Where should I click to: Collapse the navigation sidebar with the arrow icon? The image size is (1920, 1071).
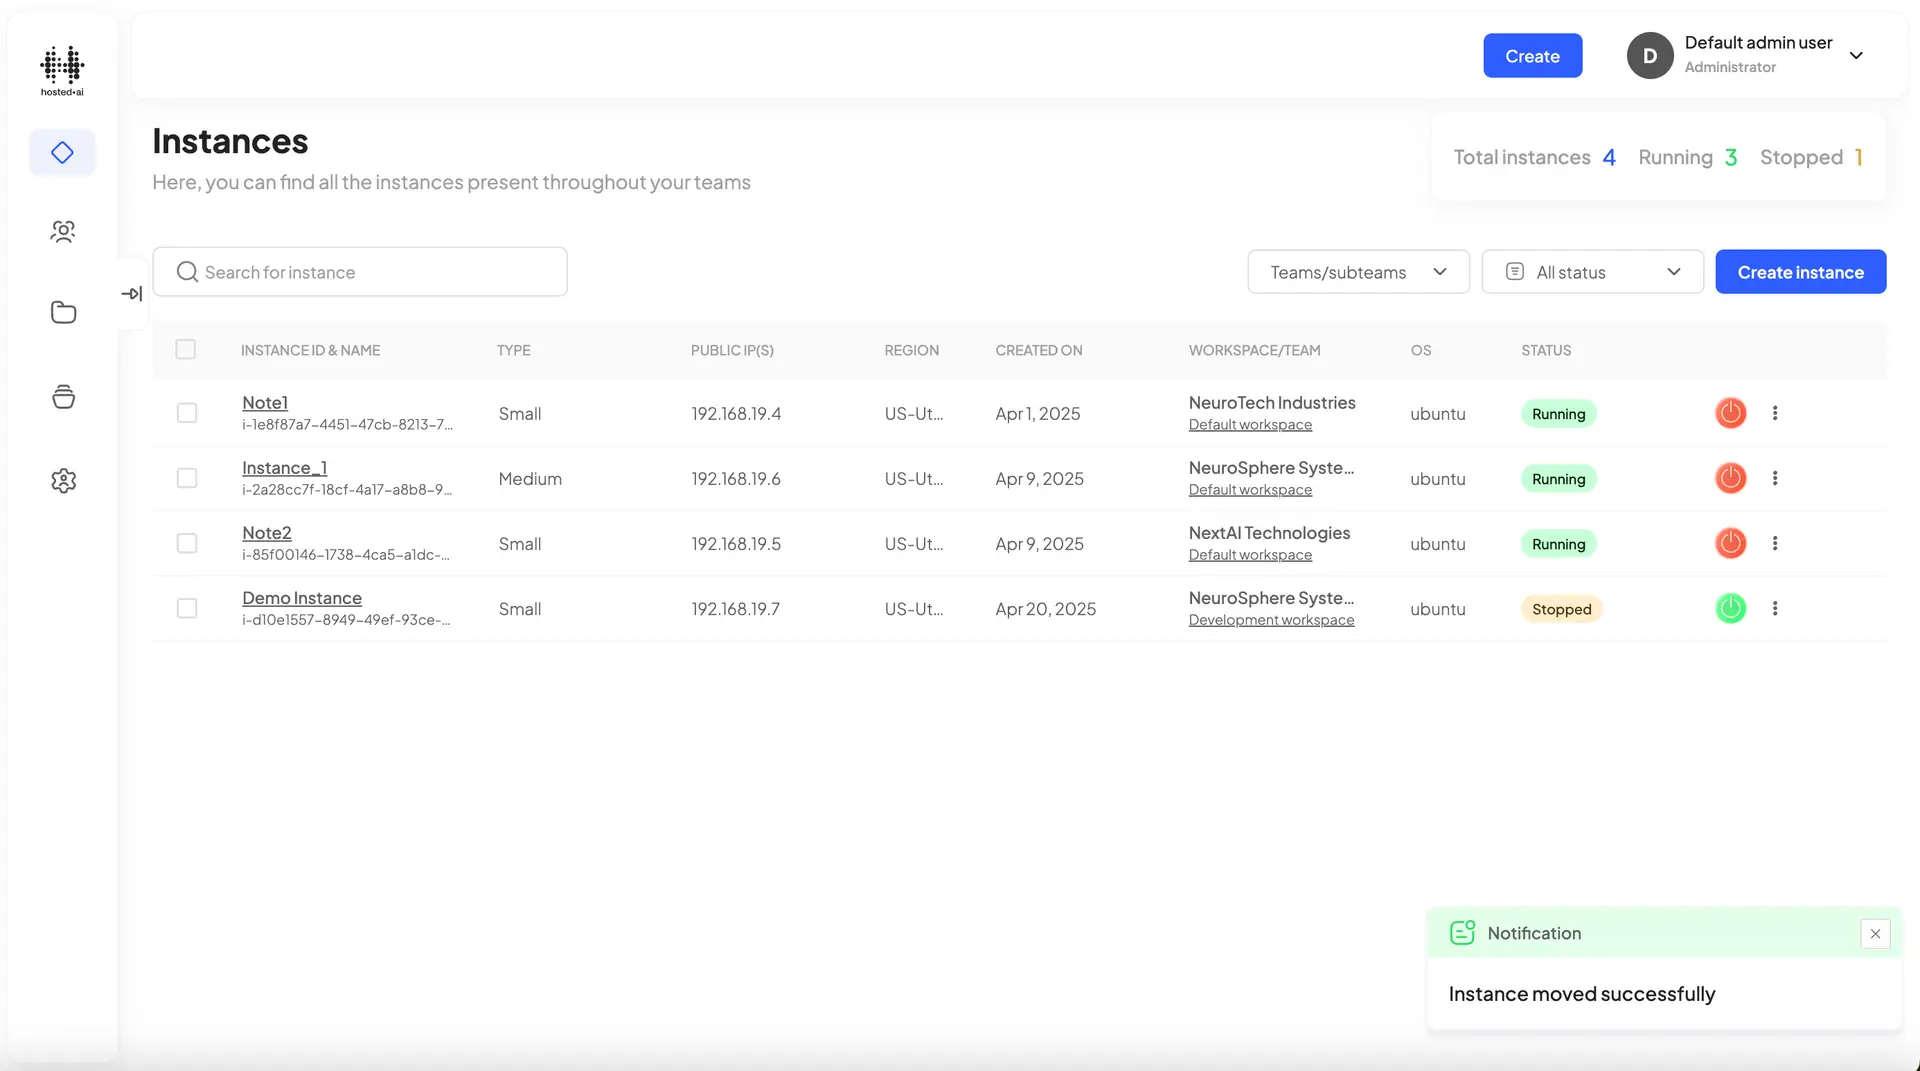[131, 293]
